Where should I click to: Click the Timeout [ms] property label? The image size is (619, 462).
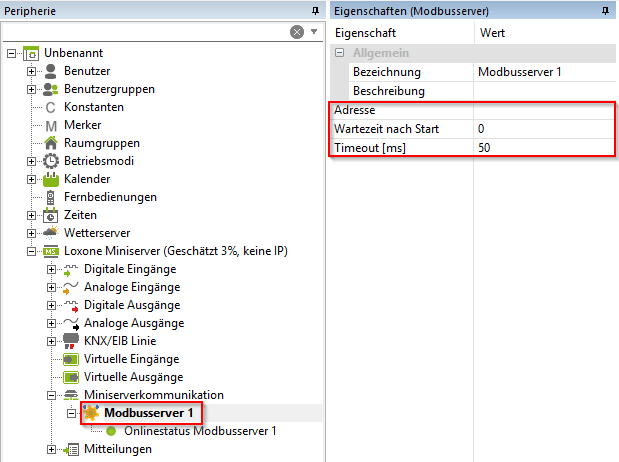[370, 148]
